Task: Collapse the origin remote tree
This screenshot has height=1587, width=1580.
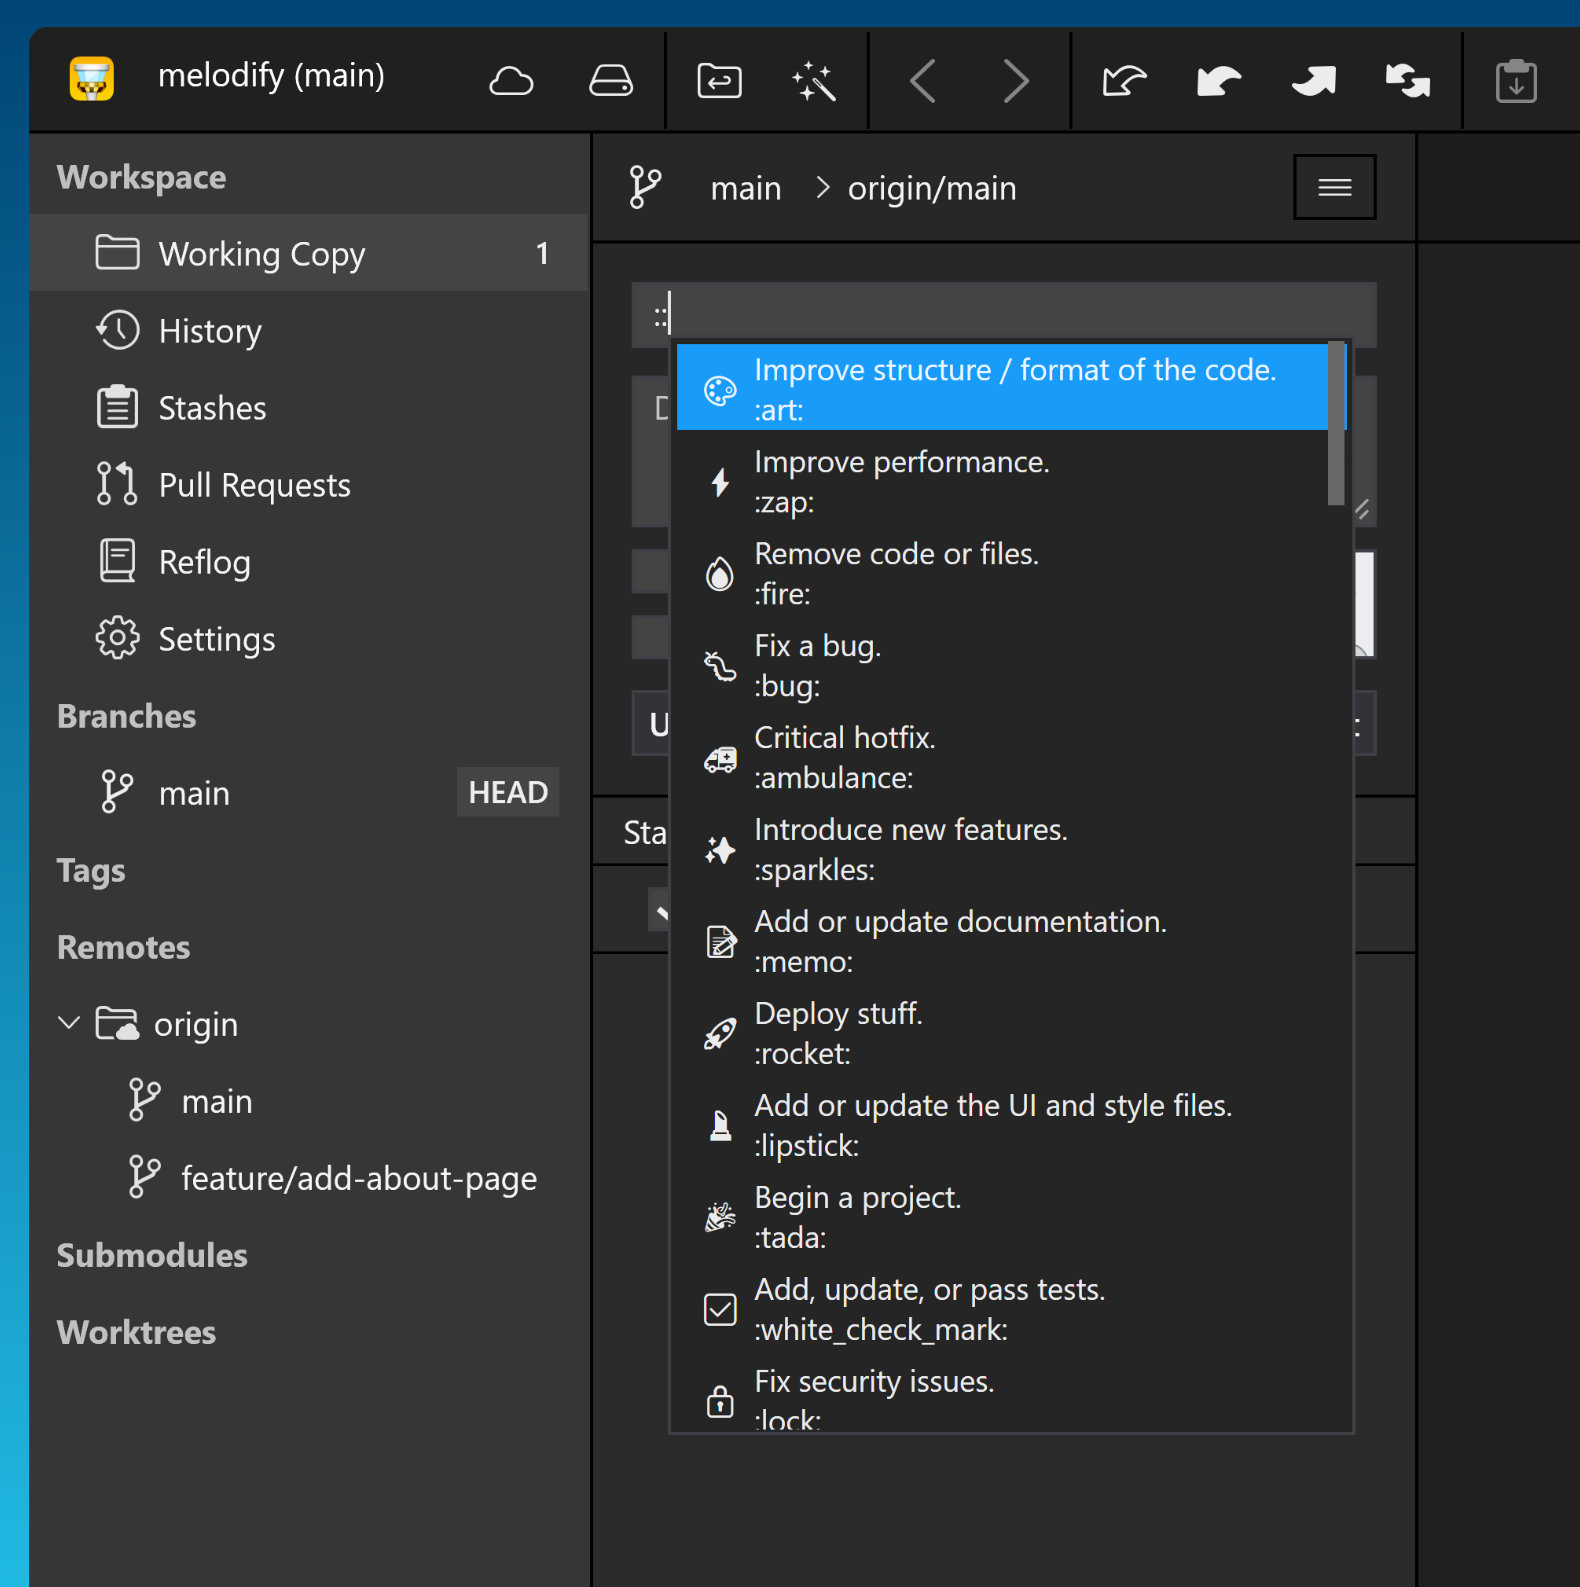Action: pos(69,1023)
